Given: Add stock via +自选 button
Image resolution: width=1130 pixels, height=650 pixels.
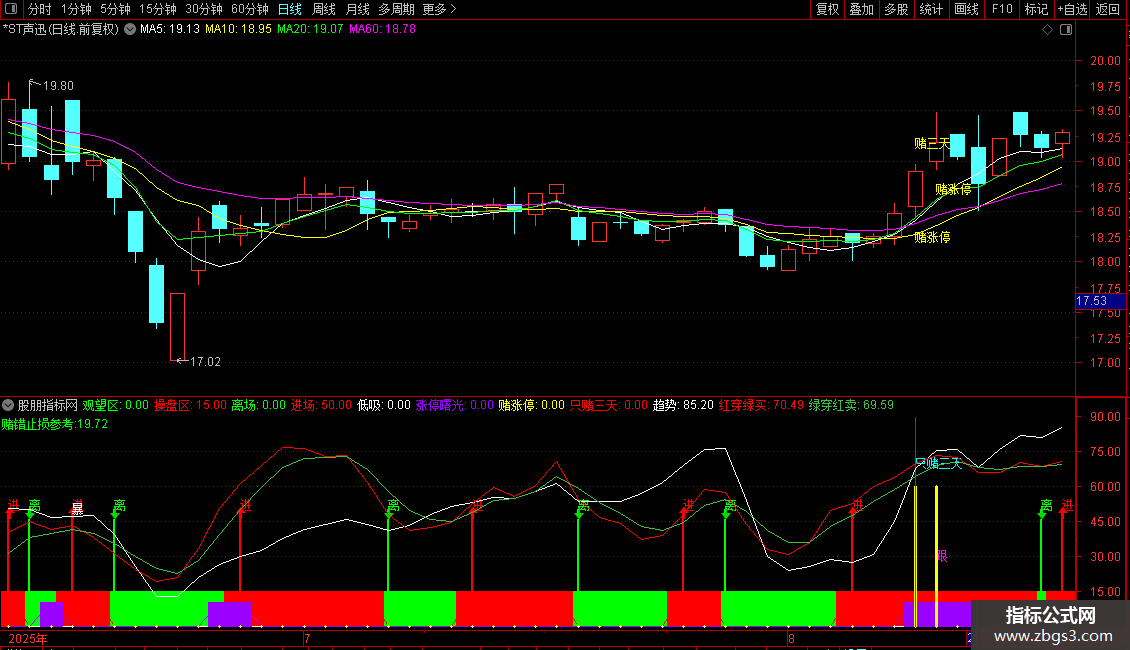Looking at the screenshot, I should click(x=1072, y=9).
